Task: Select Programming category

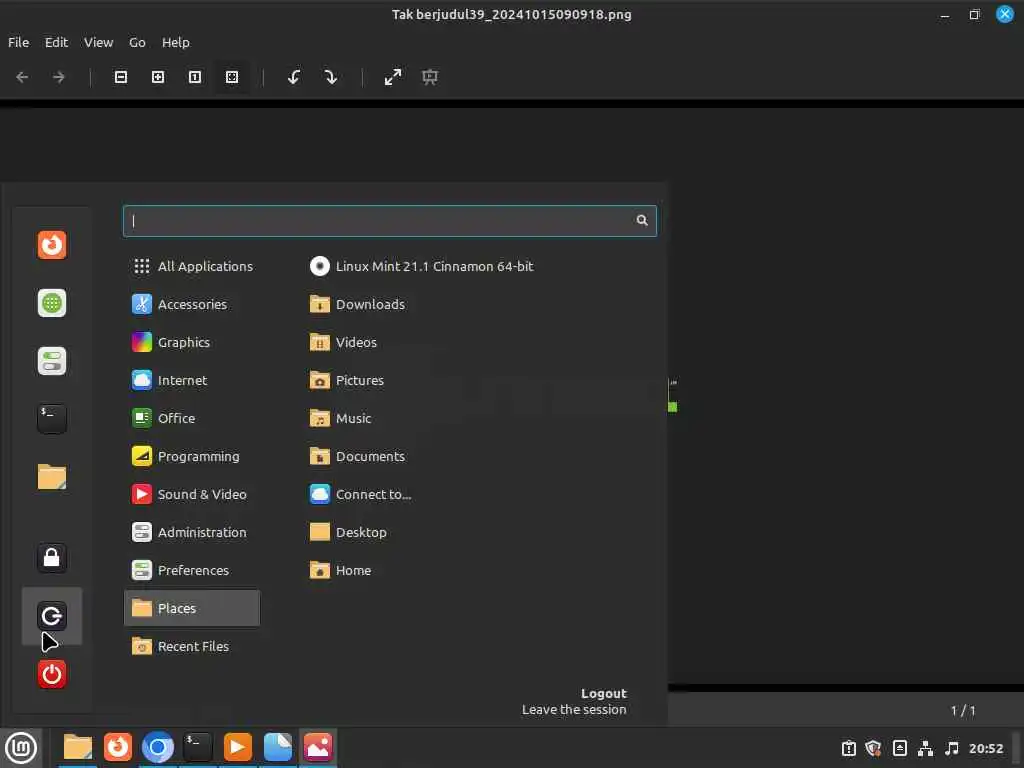Action: coord(192,456)
